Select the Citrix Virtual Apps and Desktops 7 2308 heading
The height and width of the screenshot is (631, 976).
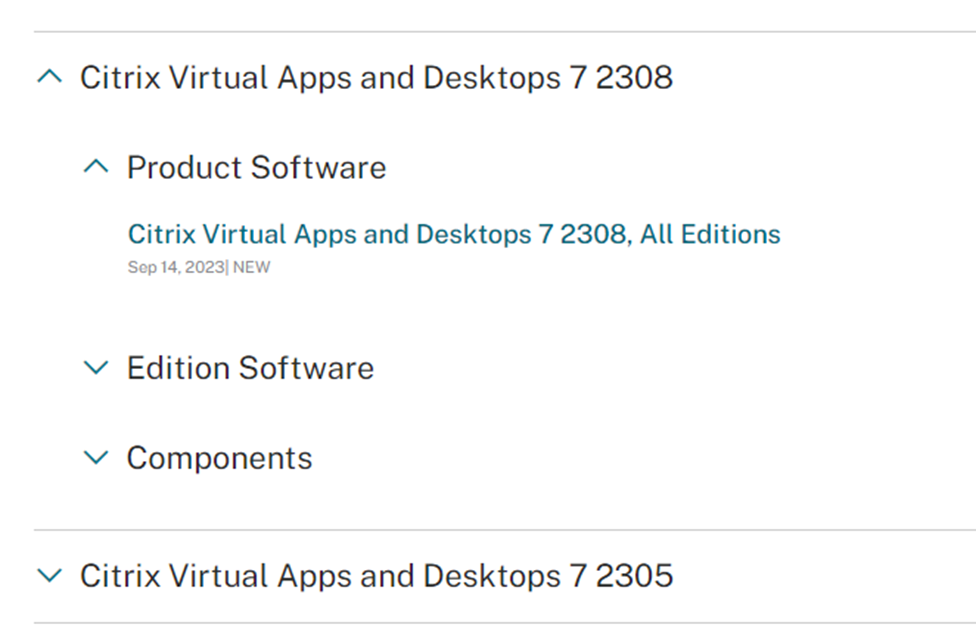376,77
